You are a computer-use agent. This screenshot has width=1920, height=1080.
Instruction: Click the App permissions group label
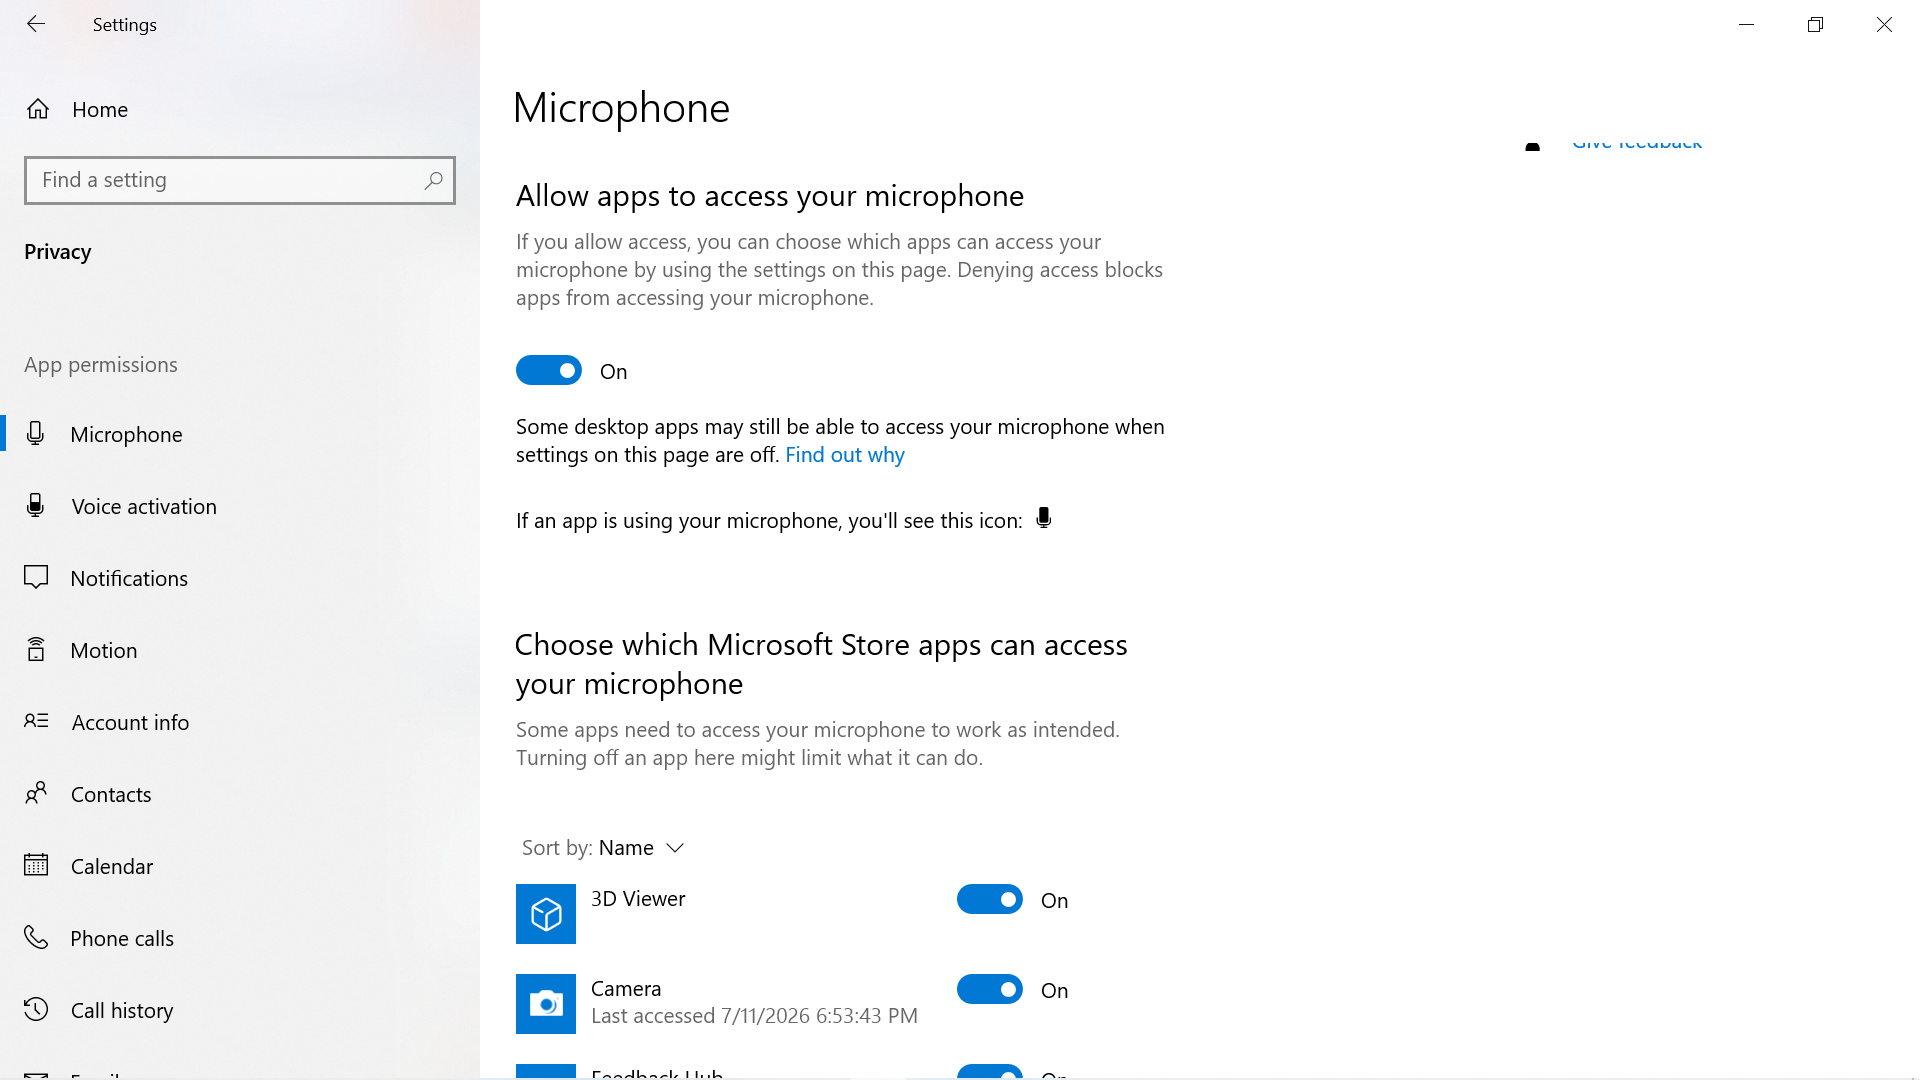coord(101,365)
